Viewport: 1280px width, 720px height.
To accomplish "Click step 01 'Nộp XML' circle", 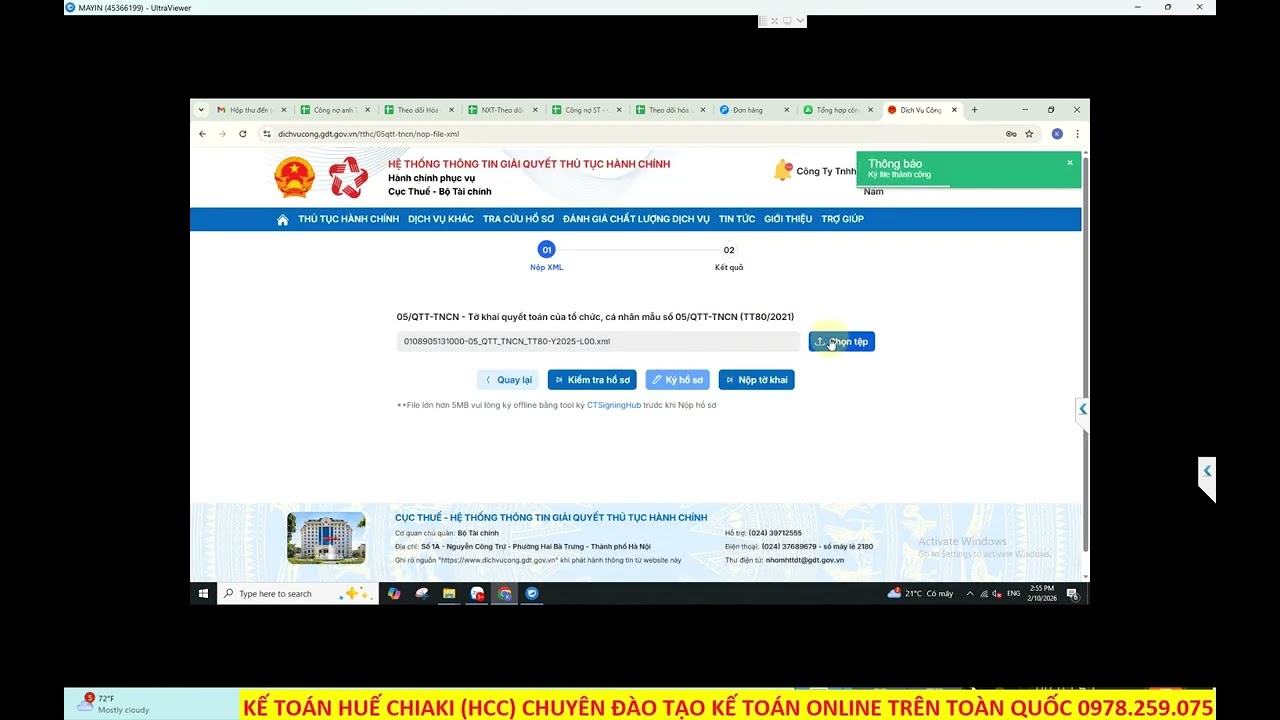I will [546, 250].
